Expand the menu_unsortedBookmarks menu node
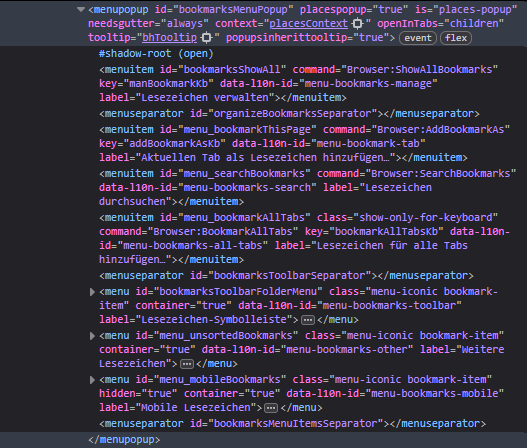The width and height of the screenshot is (527, 448). click(x=92, y=336)
